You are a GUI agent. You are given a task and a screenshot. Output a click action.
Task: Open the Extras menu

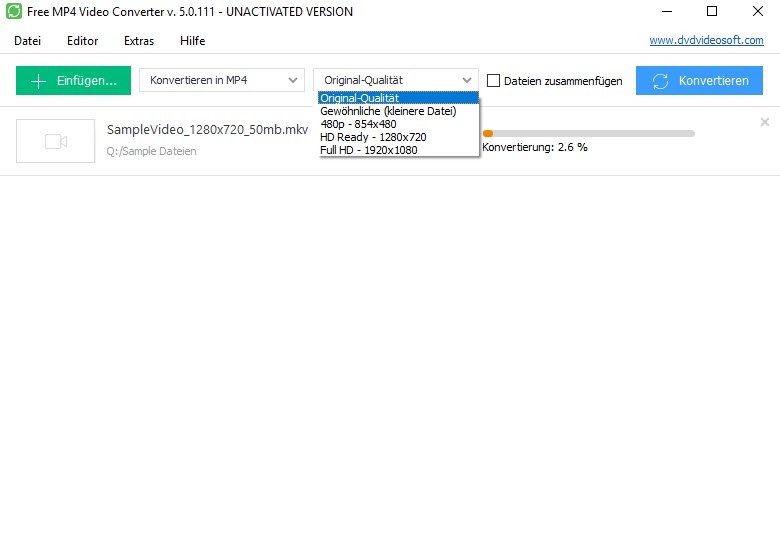139,41
